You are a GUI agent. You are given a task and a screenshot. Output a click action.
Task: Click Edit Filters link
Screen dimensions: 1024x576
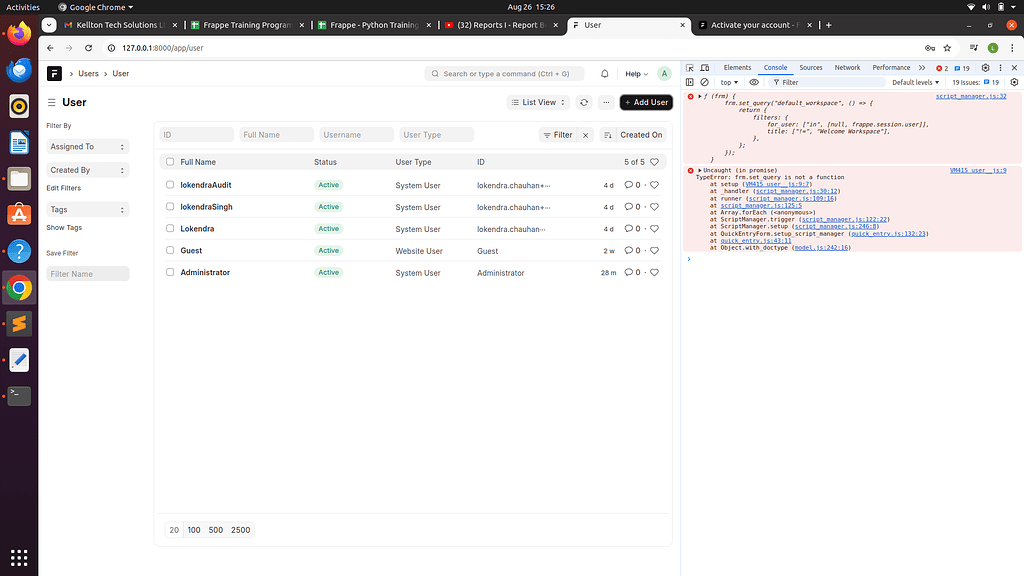click(63, 188)
